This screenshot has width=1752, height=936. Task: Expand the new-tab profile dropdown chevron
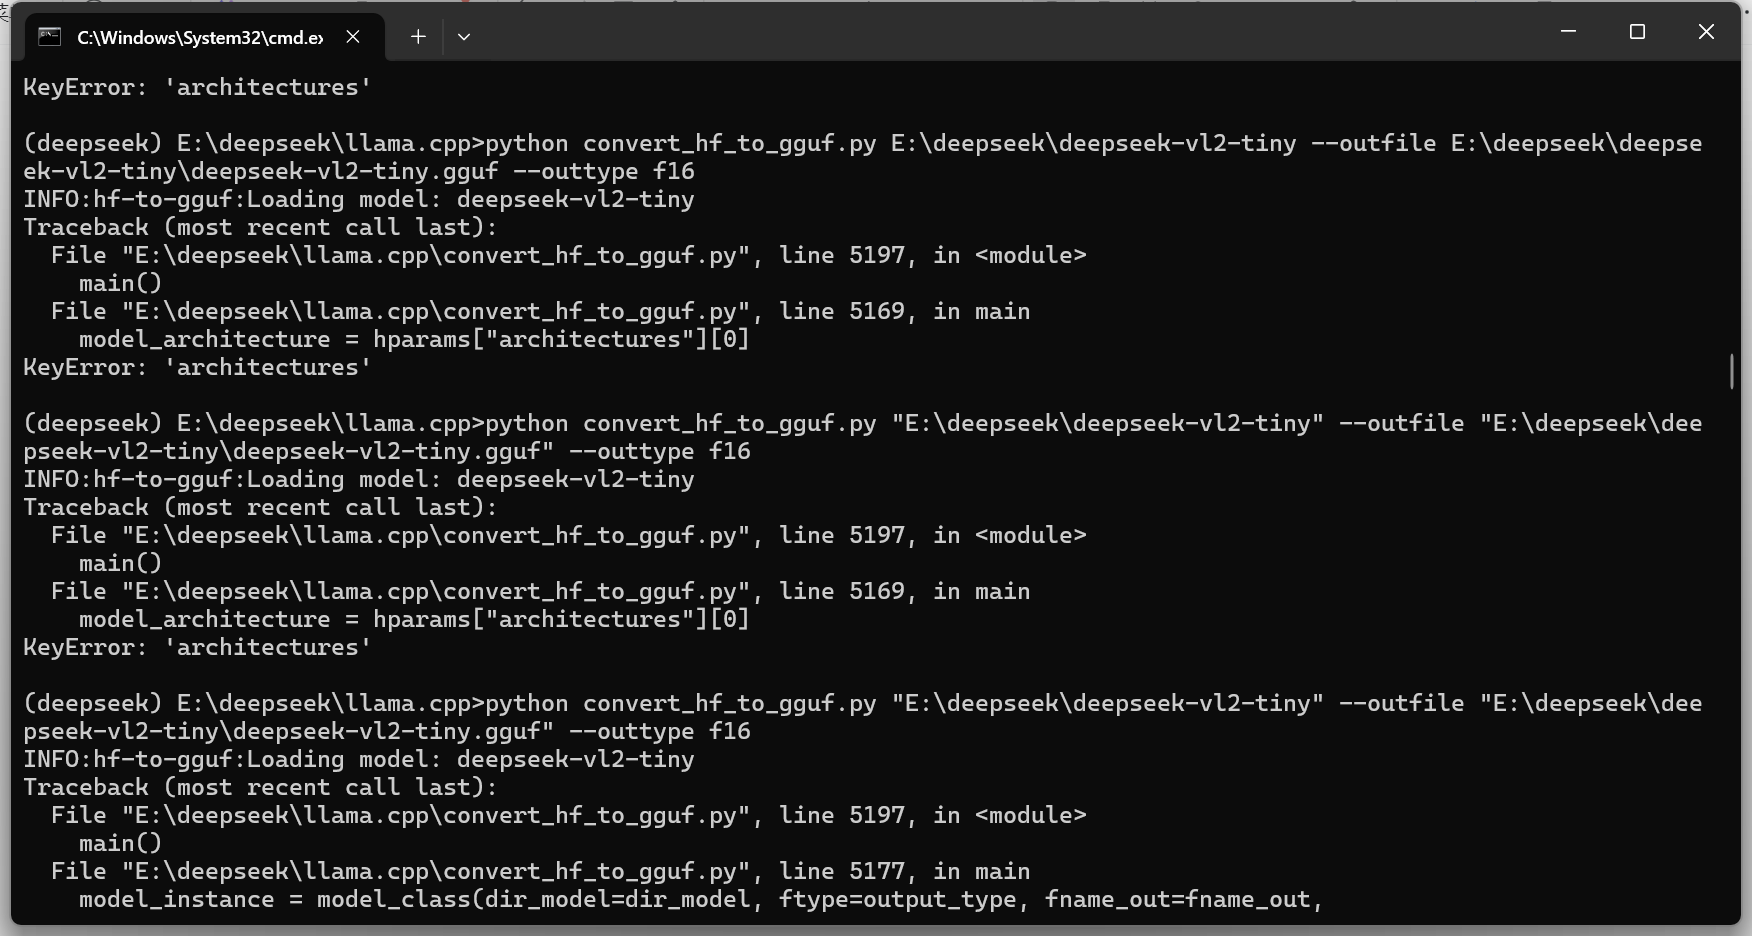(464, 37)
